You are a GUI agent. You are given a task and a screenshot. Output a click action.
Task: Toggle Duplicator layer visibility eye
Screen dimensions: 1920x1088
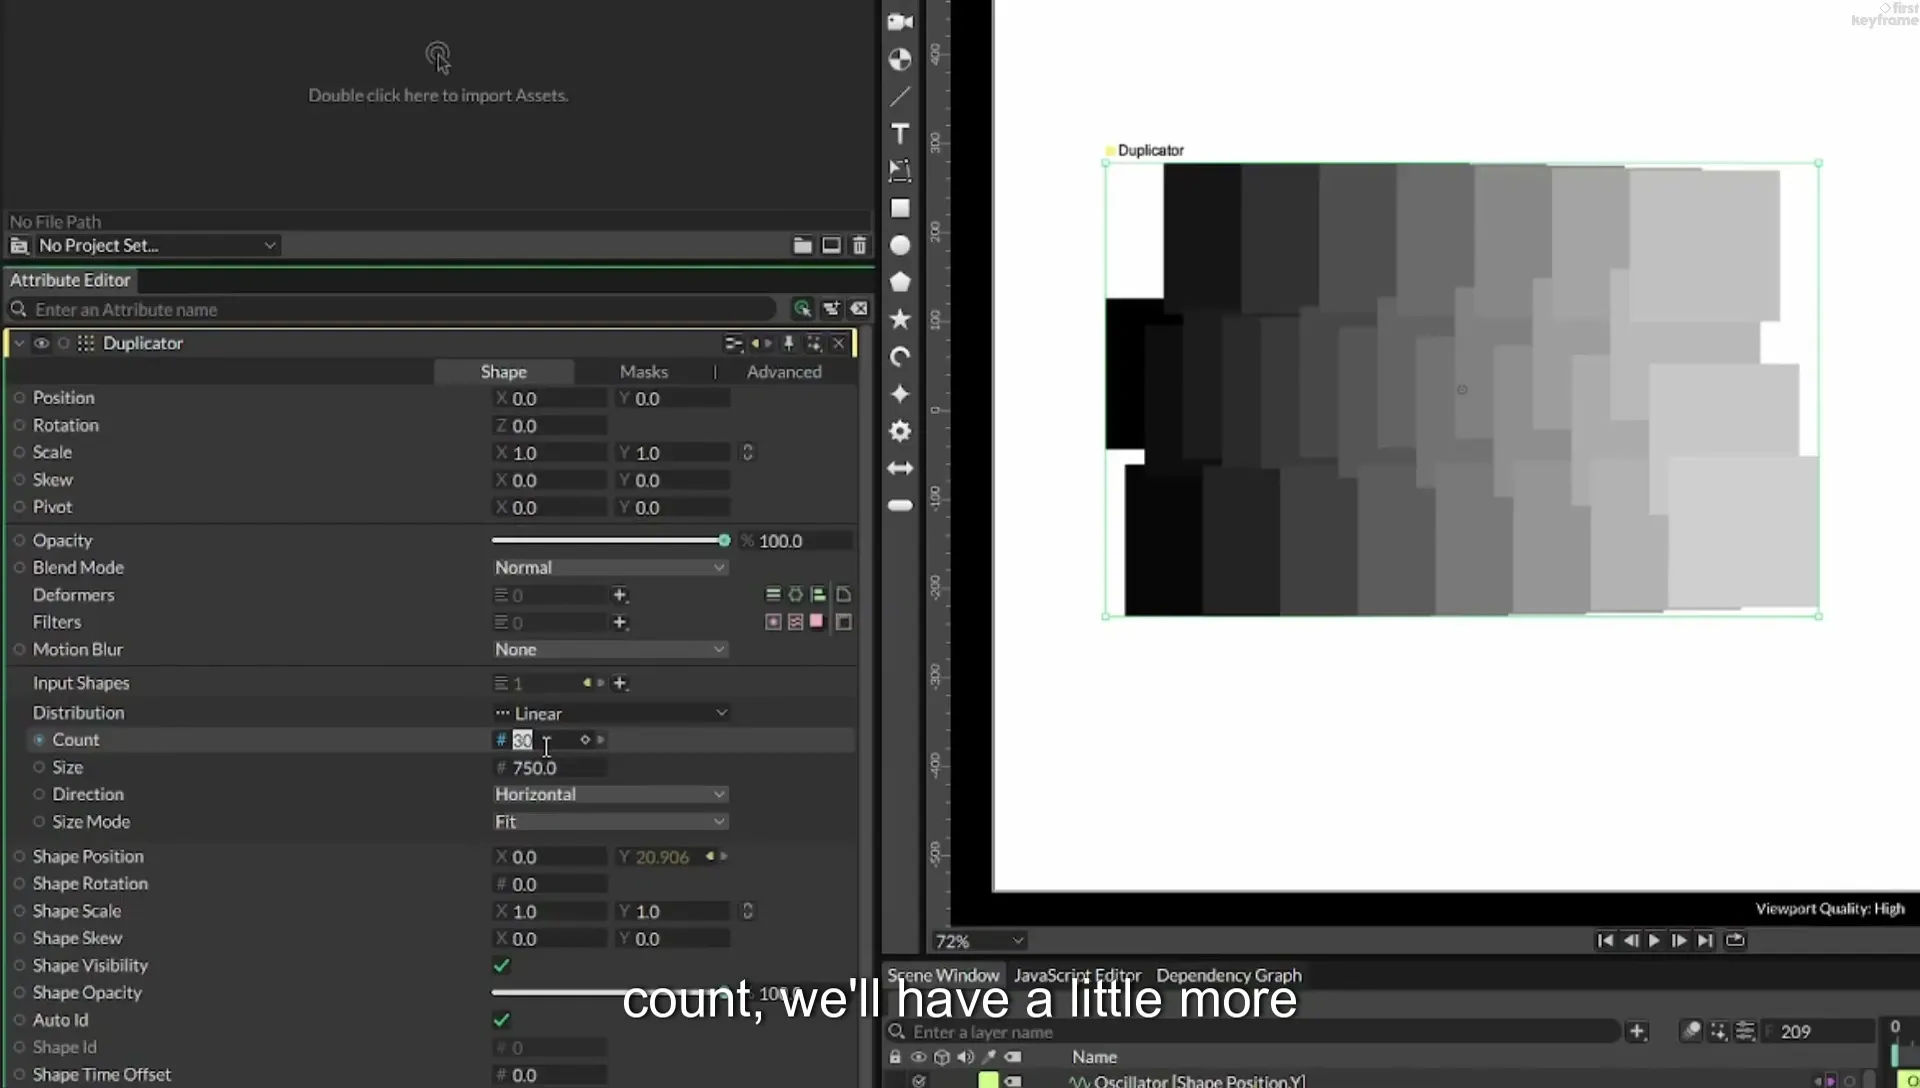[x=41, y=343]
